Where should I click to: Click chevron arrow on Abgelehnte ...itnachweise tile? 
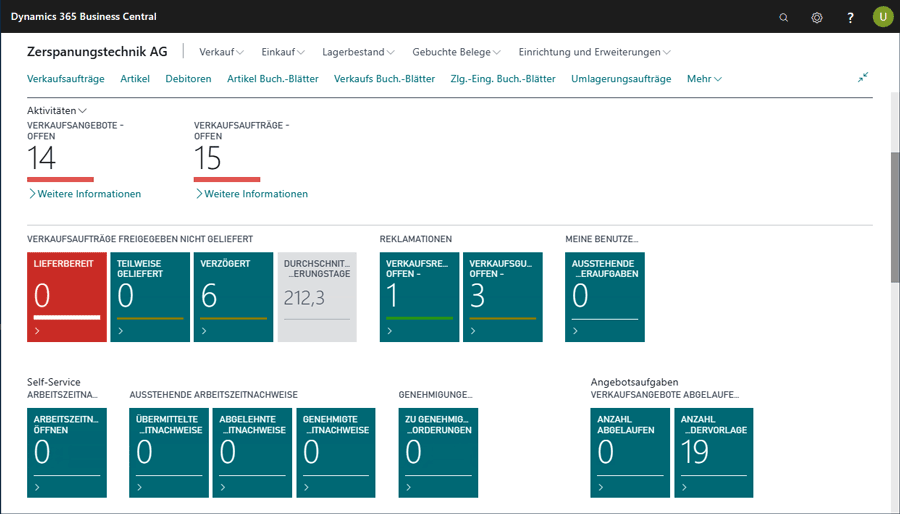click(223, 487)
